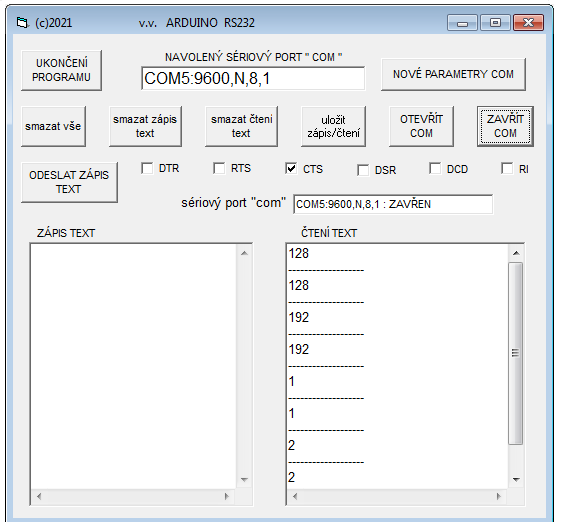Open port with OTEVŘÍT COM
Screen dimensions: 561x522
click(421, 126)
